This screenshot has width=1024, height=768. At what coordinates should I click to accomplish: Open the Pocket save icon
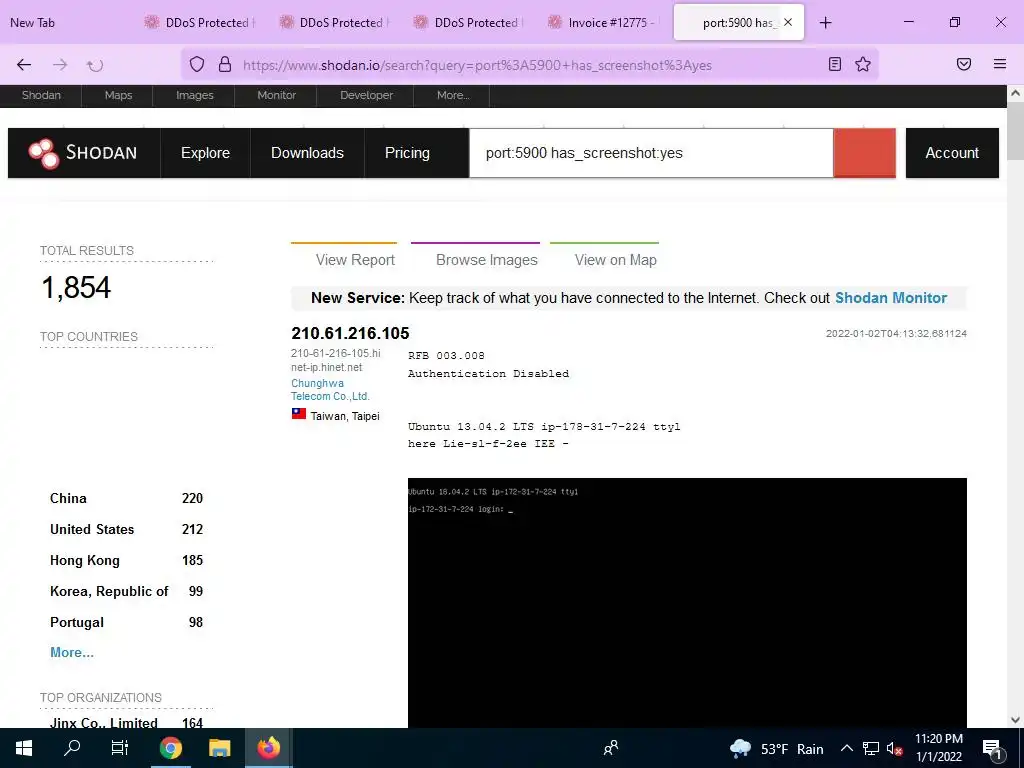click(x=964, y=64)
